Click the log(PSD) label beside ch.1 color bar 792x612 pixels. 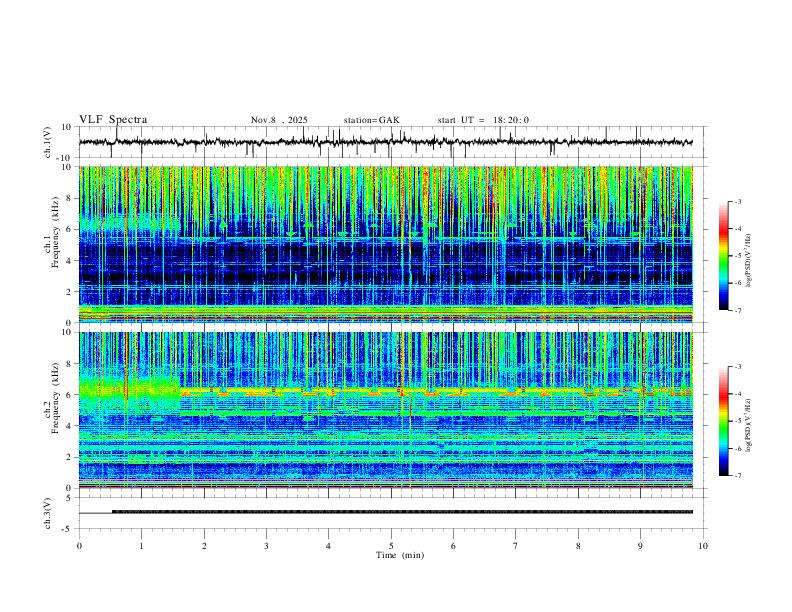coord(748,261)
